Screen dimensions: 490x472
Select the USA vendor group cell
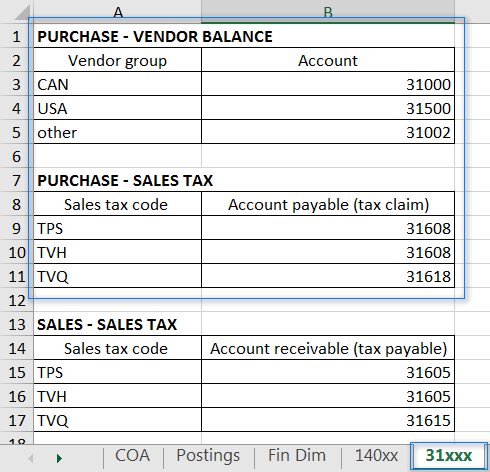118,108
